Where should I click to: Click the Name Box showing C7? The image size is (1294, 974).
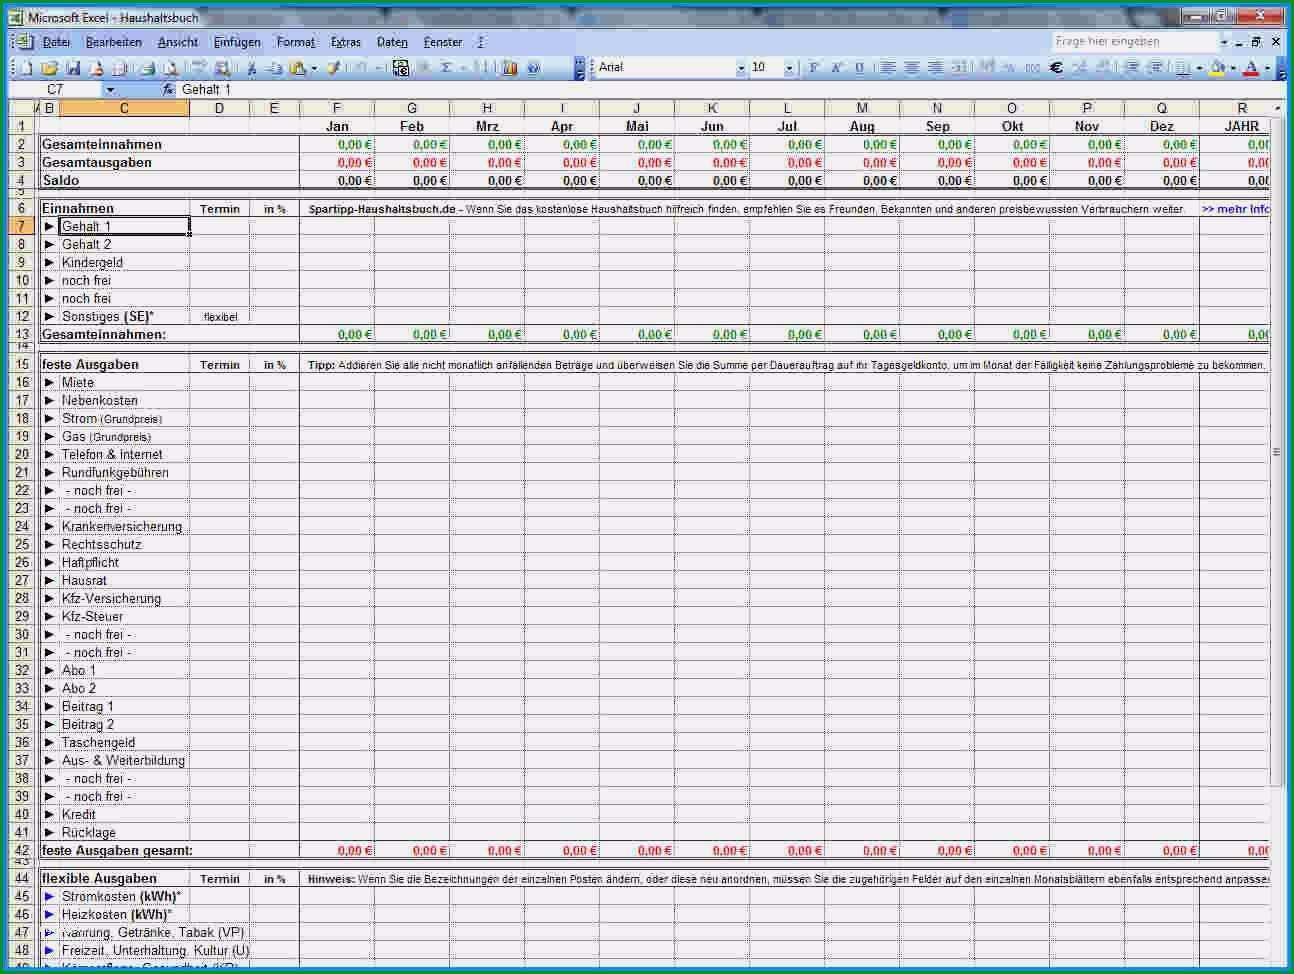tap(55, 89)
